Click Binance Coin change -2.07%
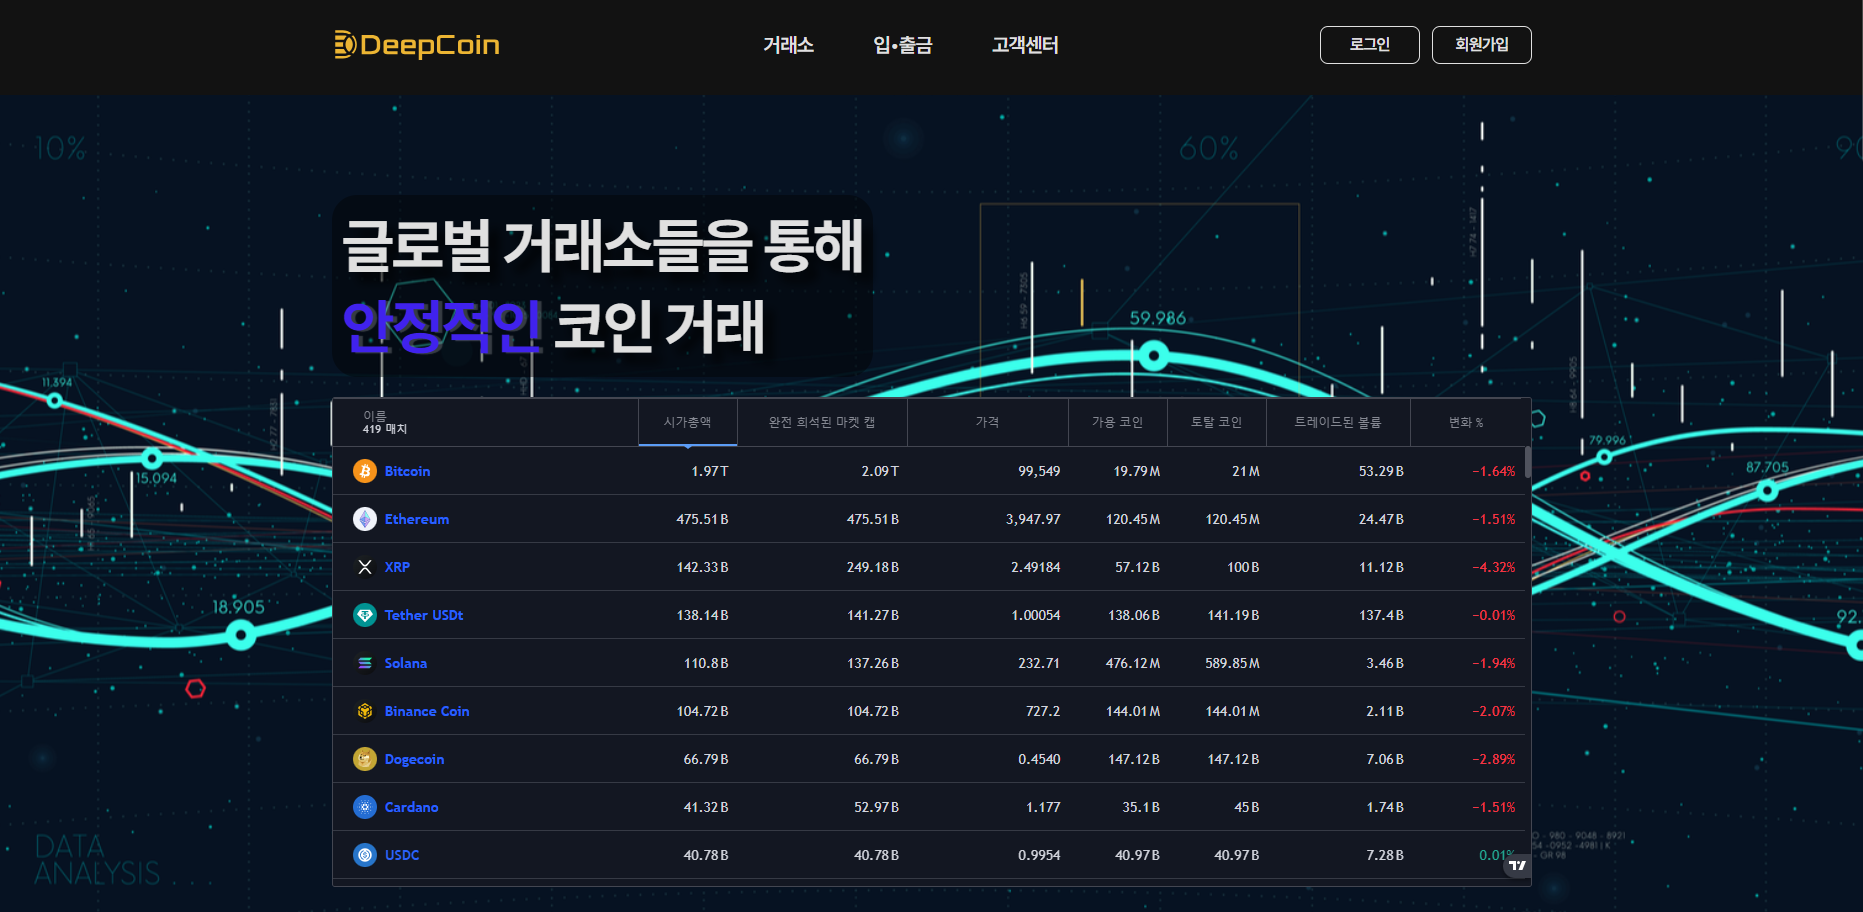Screen dimensions: 1863x912 [1494, 711]
